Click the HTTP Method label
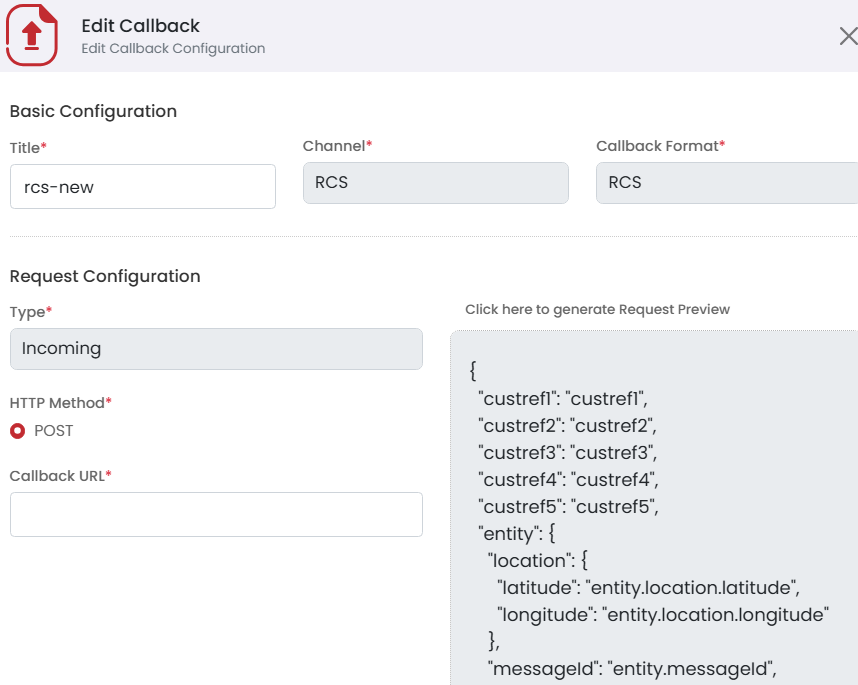Screen dimensions: 858x685 (60, 403)
